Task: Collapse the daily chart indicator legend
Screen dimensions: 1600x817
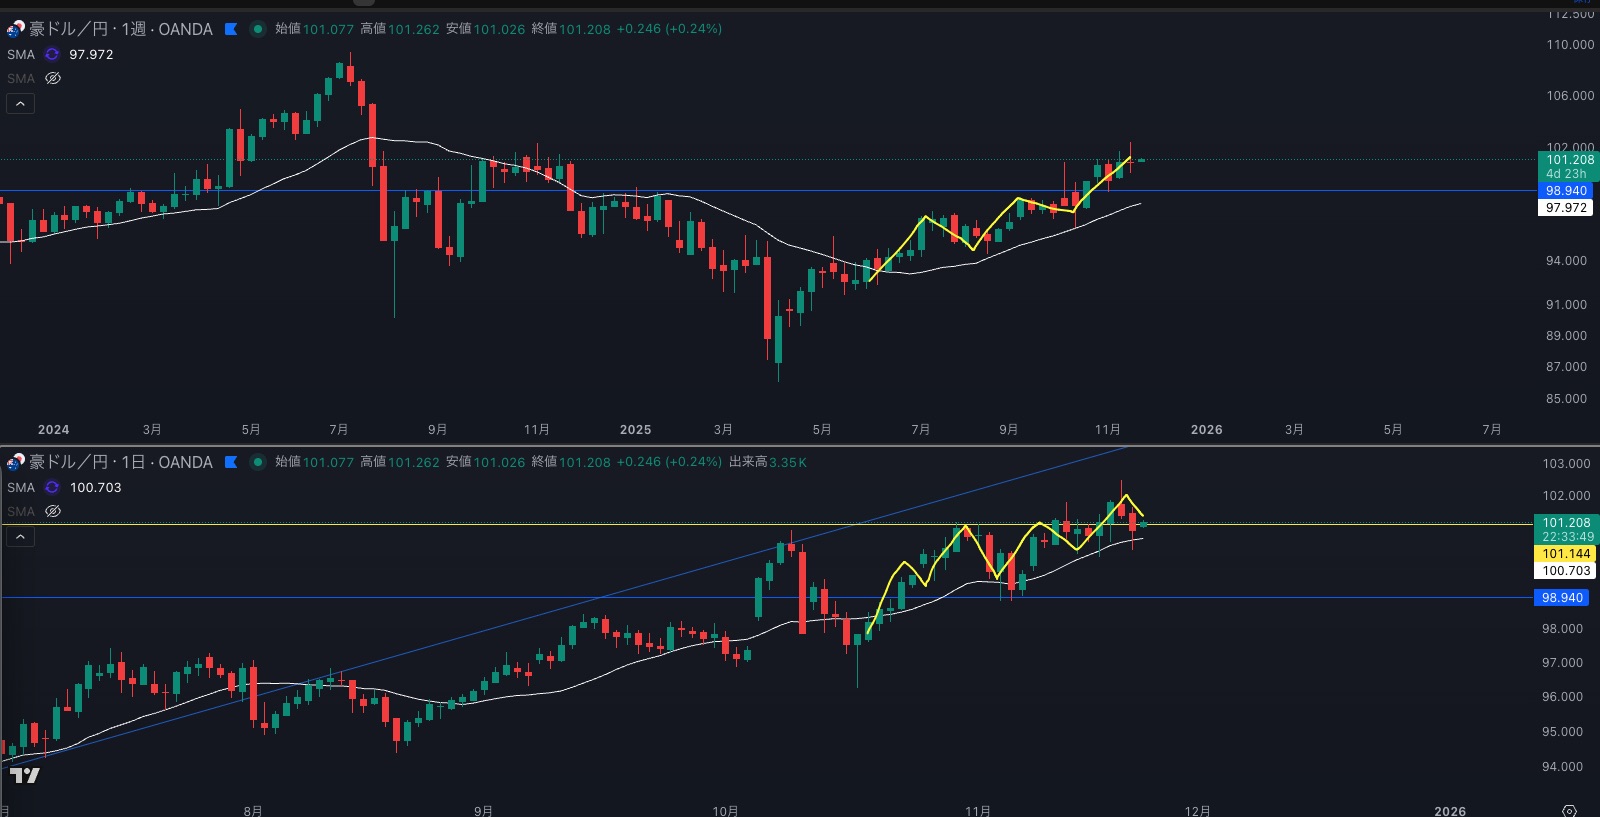Action: pyautogui.click(x=20, y=536)
